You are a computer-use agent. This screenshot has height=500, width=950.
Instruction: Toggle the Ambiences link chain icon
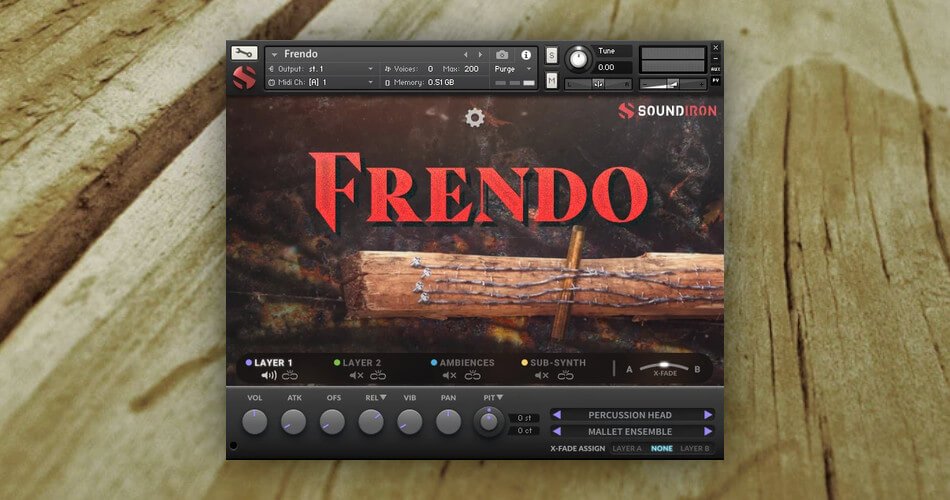[x=473, y=376]
